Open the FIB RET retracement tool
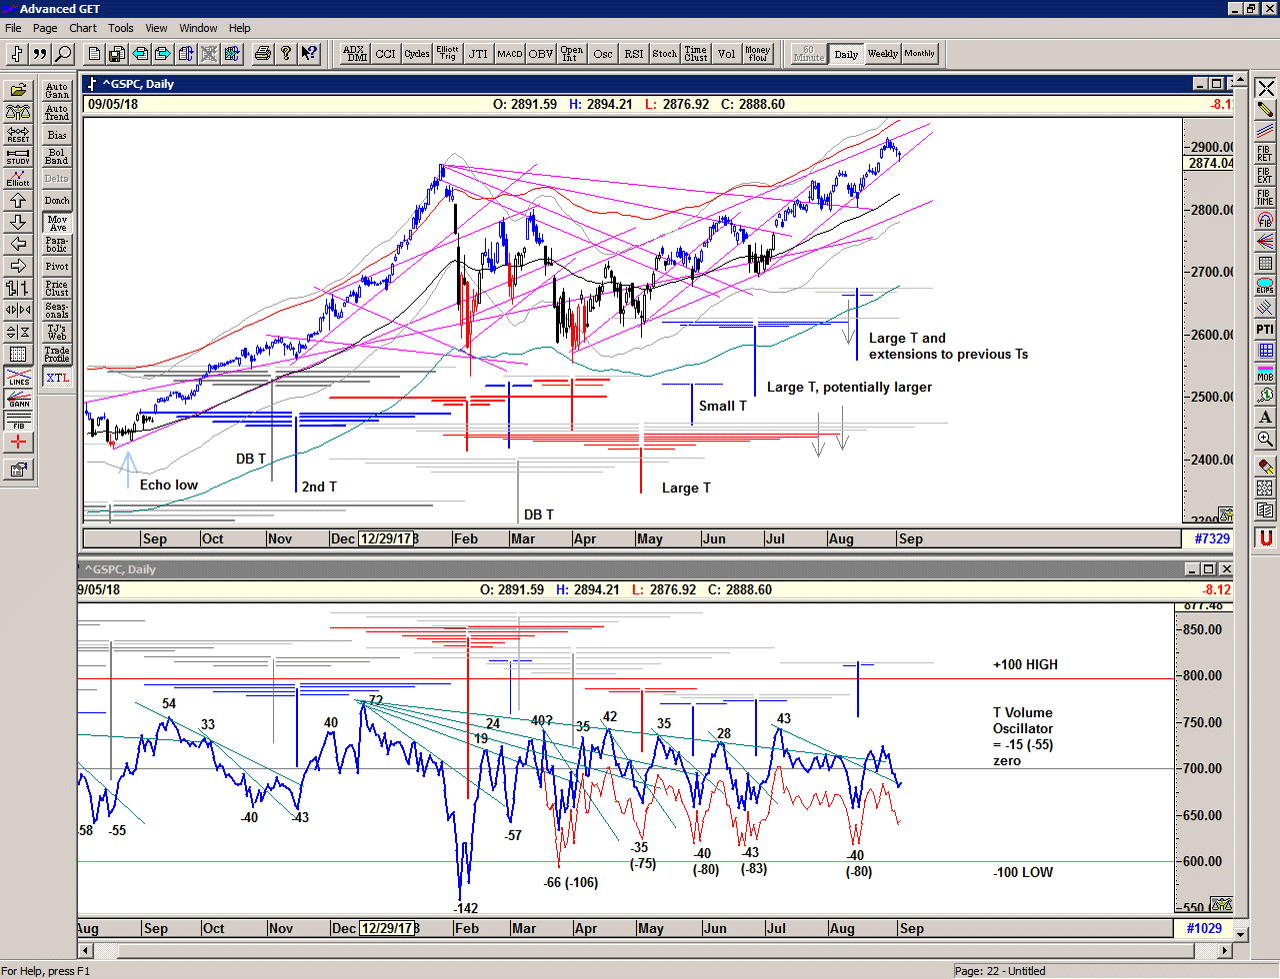Screen dimensions: 1280x979 (x=1265, y=153)
